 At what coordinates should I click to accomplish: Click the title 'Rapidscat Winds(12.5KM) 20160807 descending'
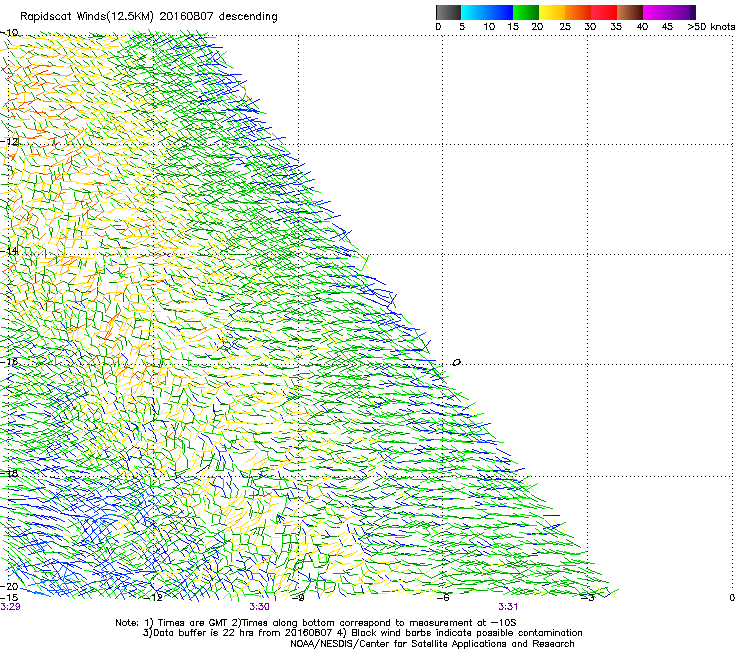[149, 17]
